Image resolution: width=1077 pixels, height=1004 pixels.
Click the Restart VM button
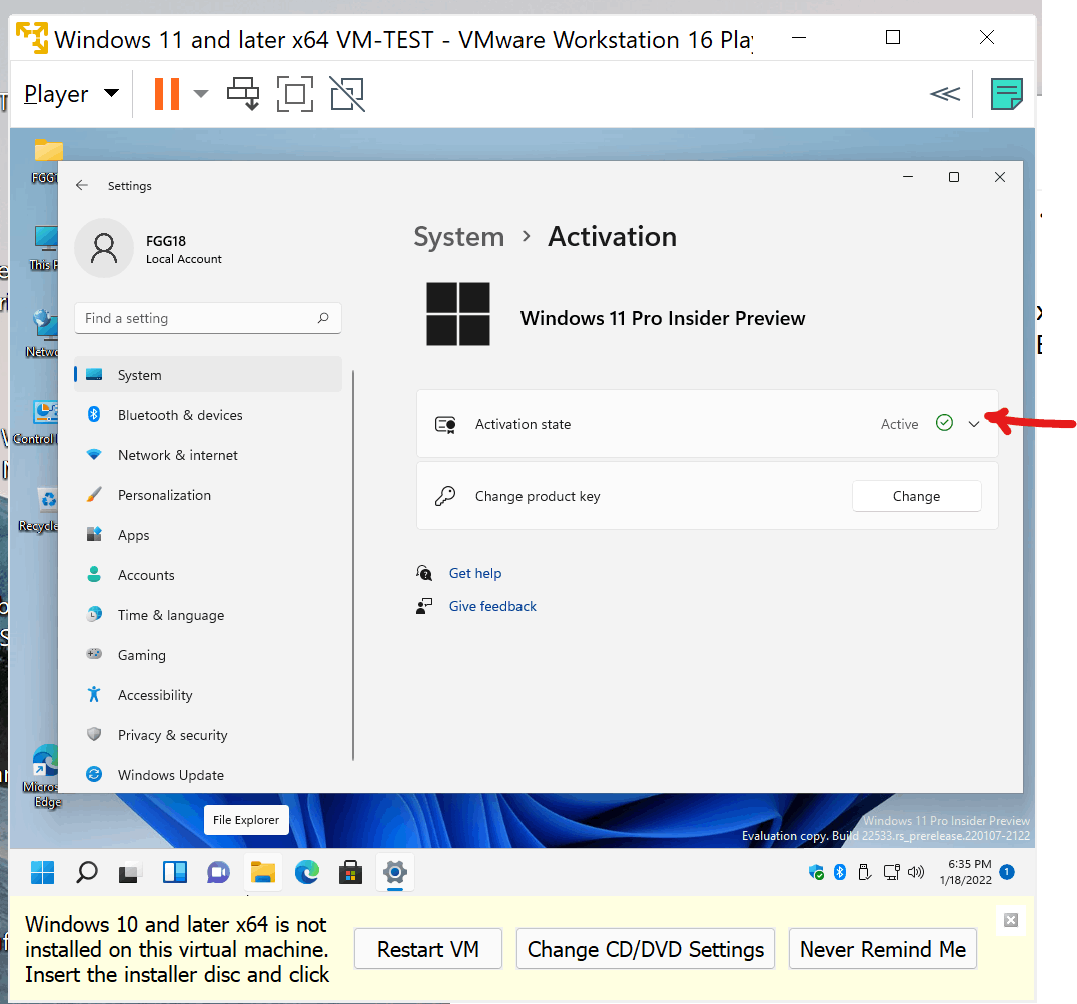(x=428, y=949)
